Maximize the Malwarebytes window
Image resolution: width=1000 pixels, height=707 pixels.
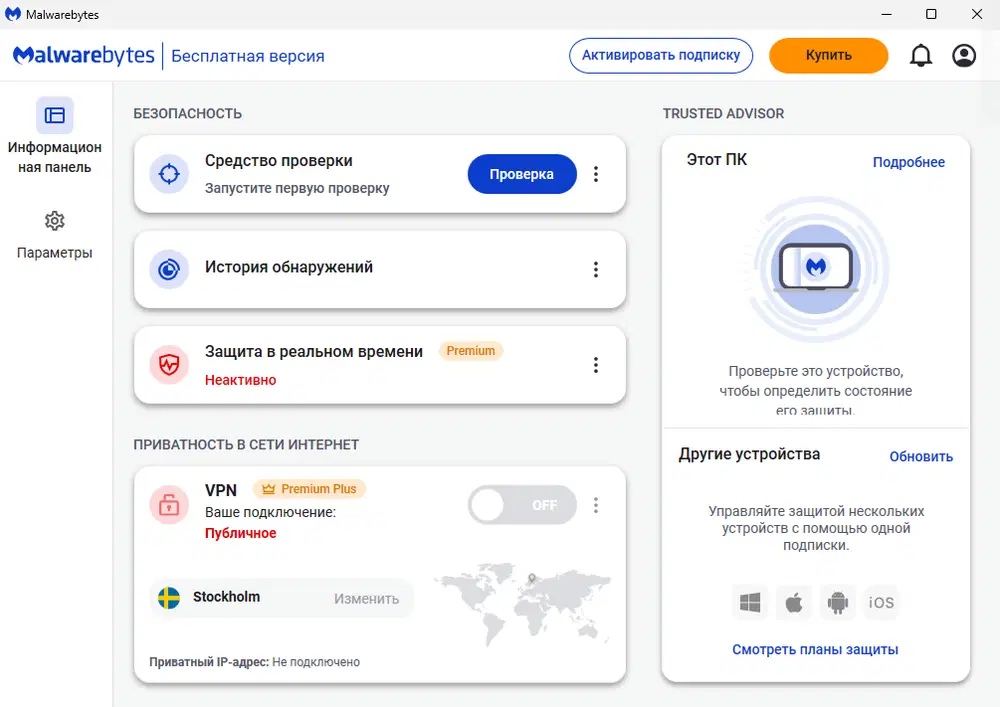point(931,14)
